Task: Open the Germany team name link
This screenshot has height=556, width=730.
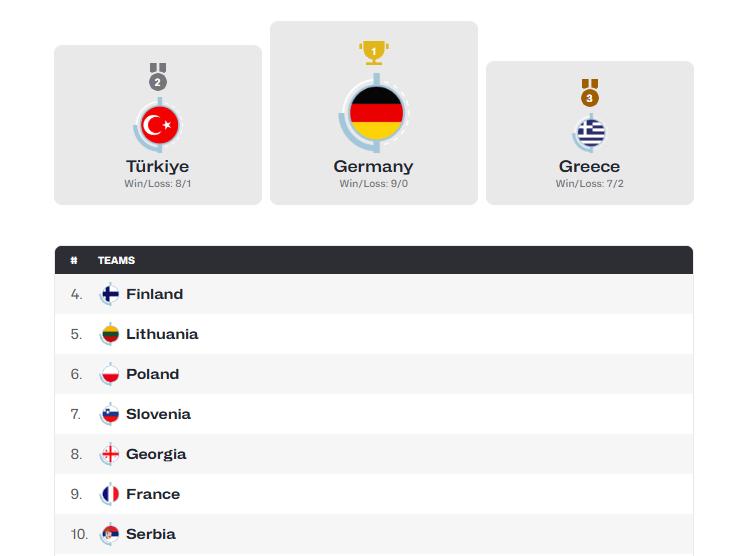Action: tap(374, 167)
